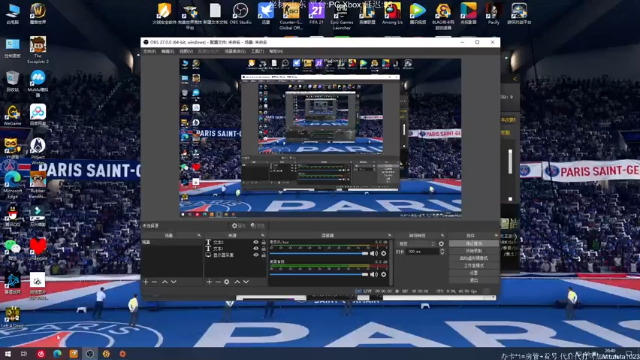Pop out Scene Transitions dock panel
640x360 pixels.
coord(442,236)
